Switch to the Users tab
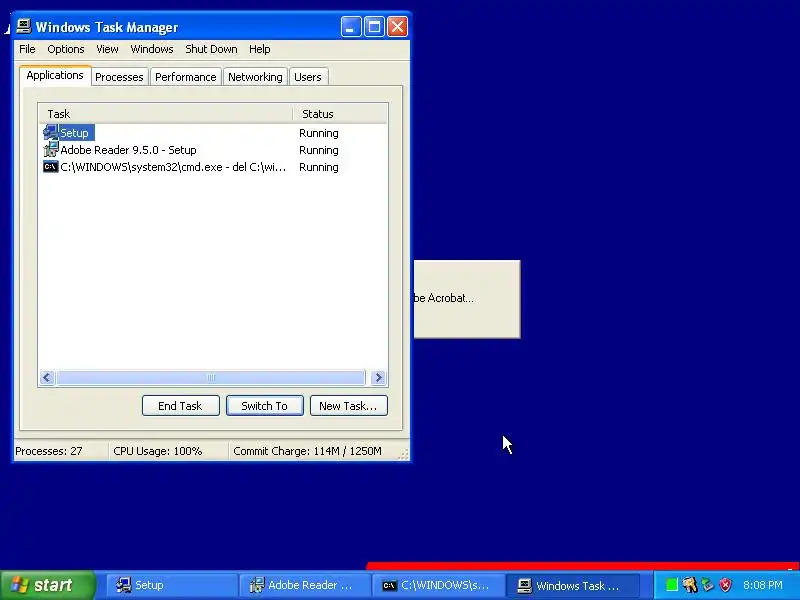 [x=308, y=77]
